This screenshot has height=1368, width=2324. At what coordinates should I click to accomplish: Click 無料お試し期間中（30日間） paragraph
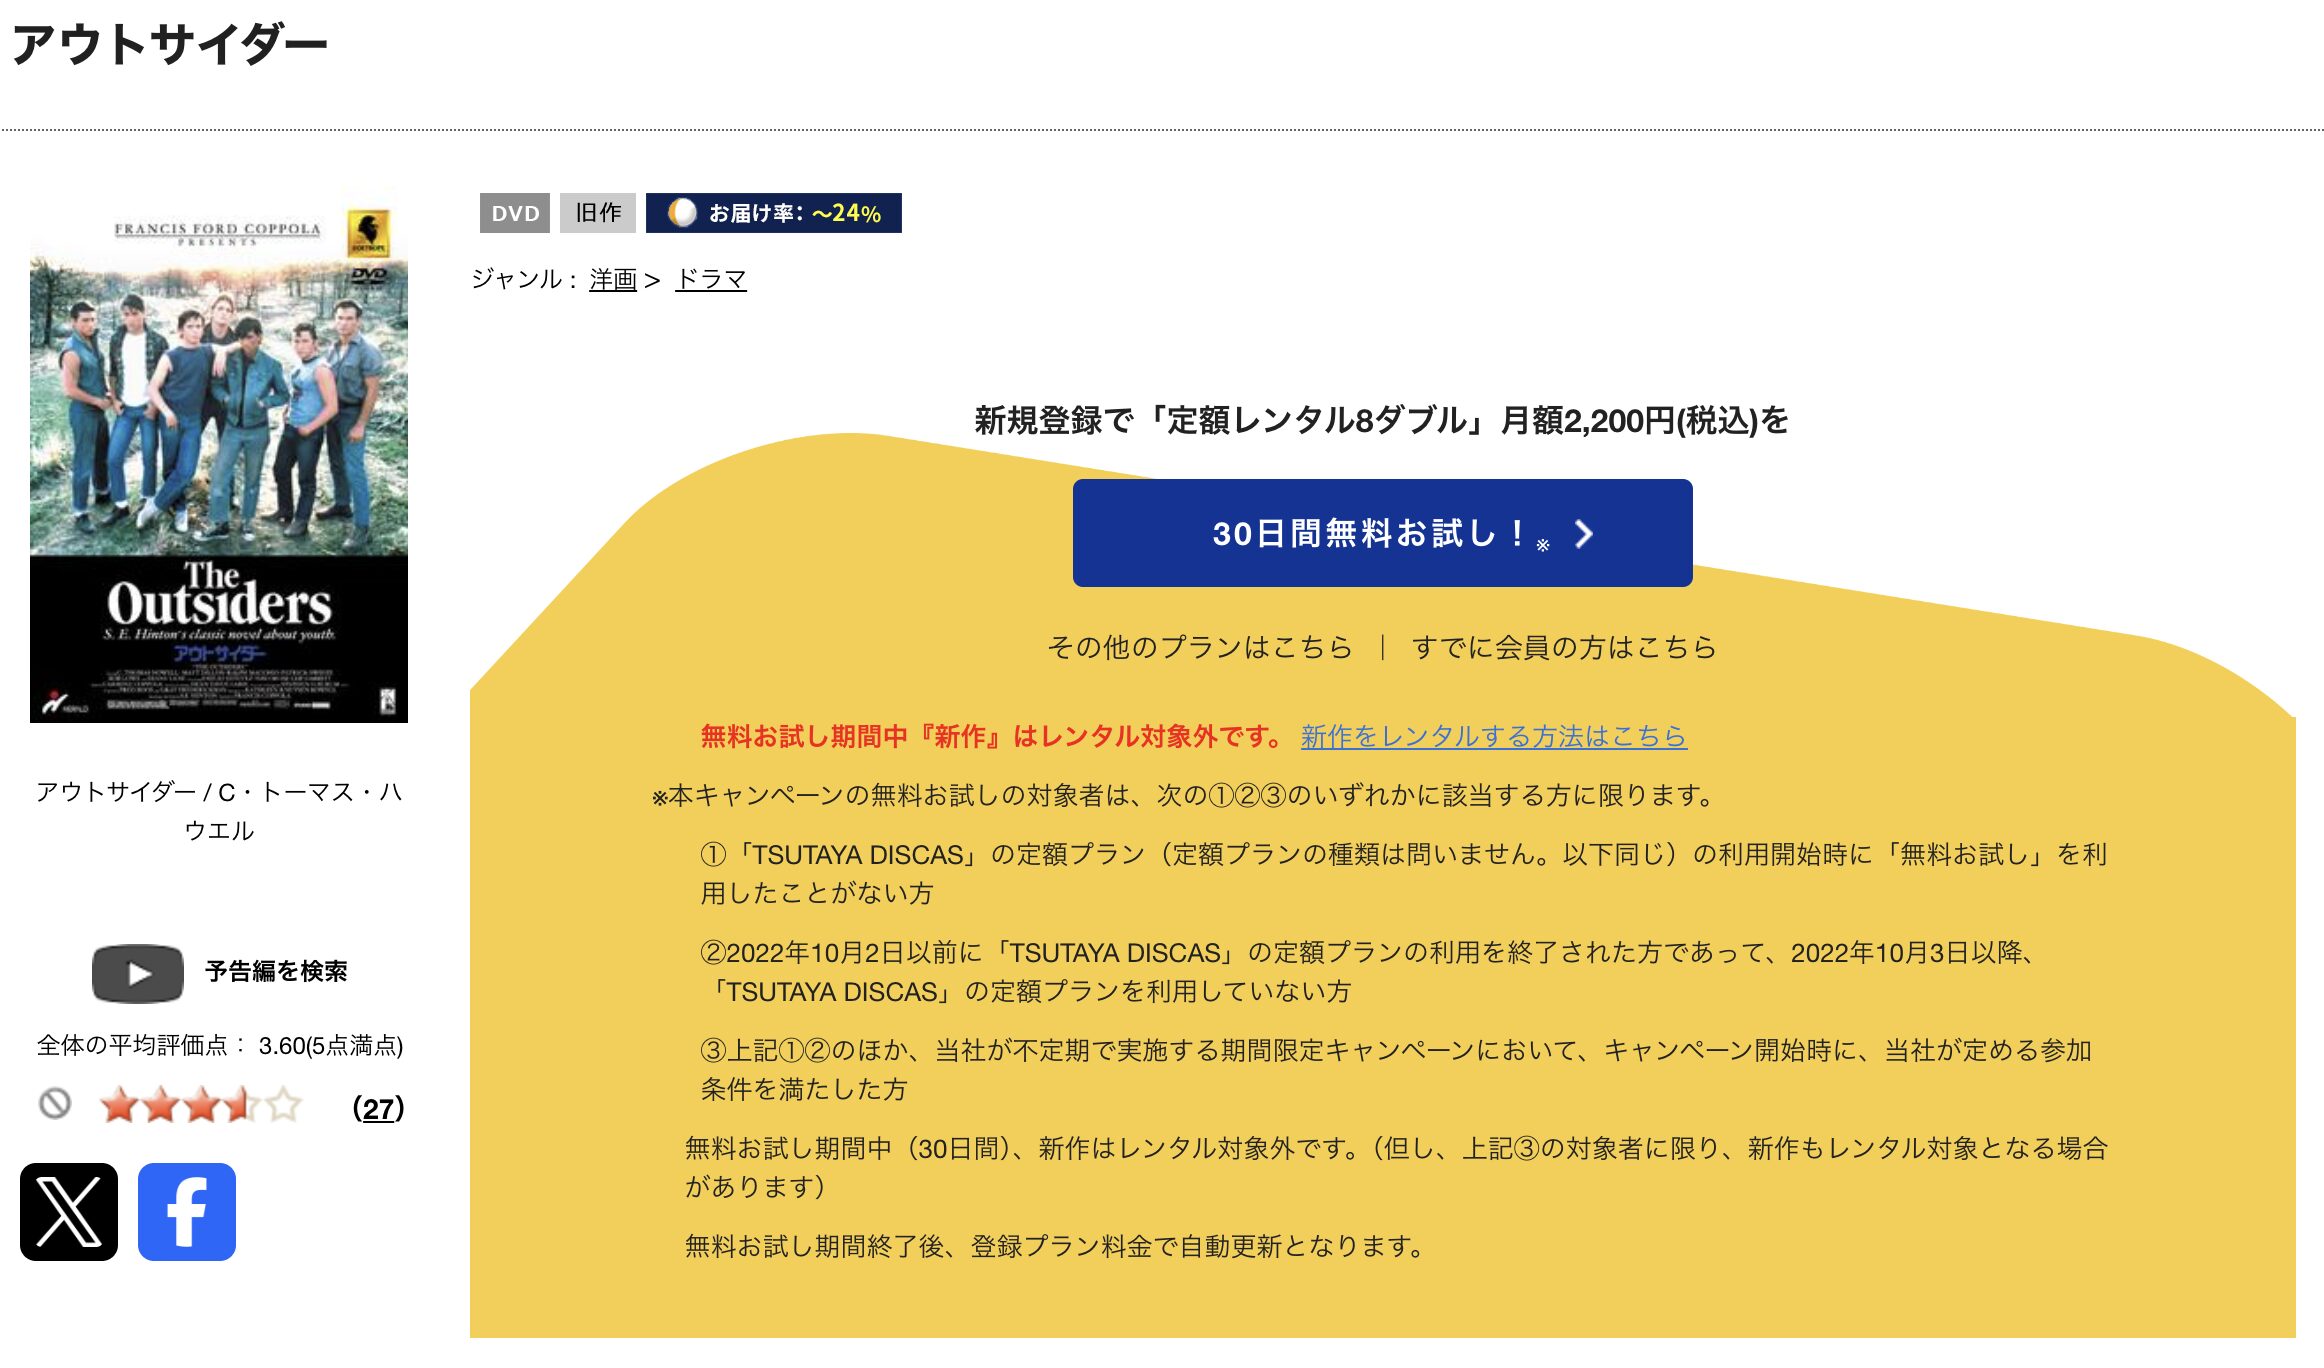[1397, 1168]
